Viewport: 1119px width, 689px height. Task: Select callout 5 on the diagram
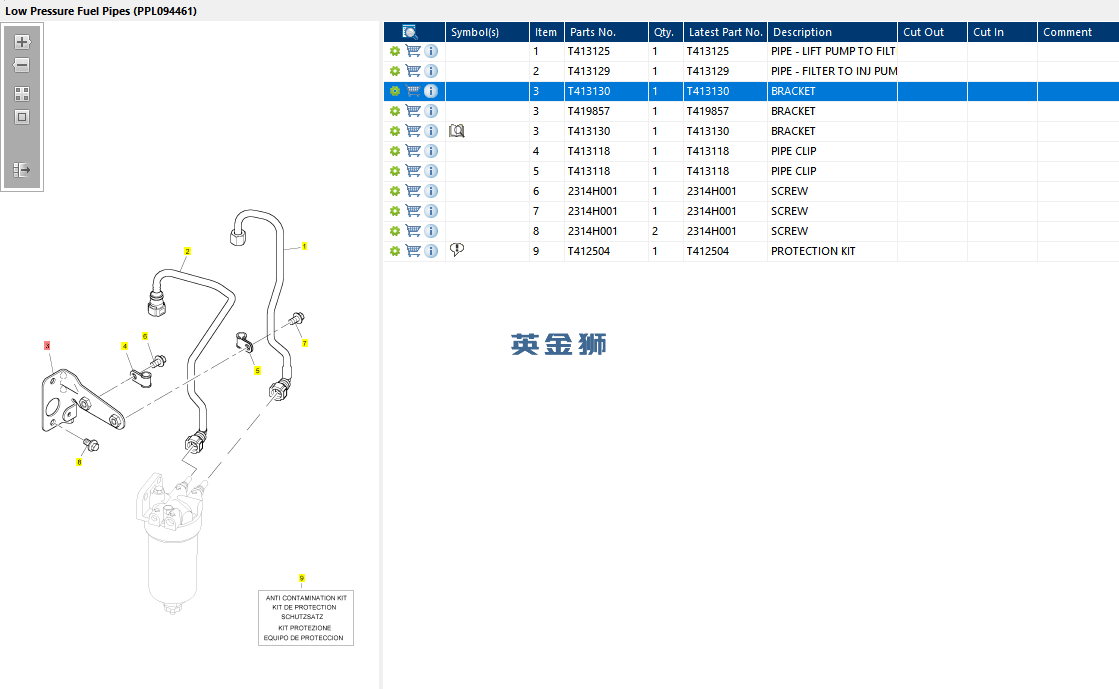coord(257,371)
